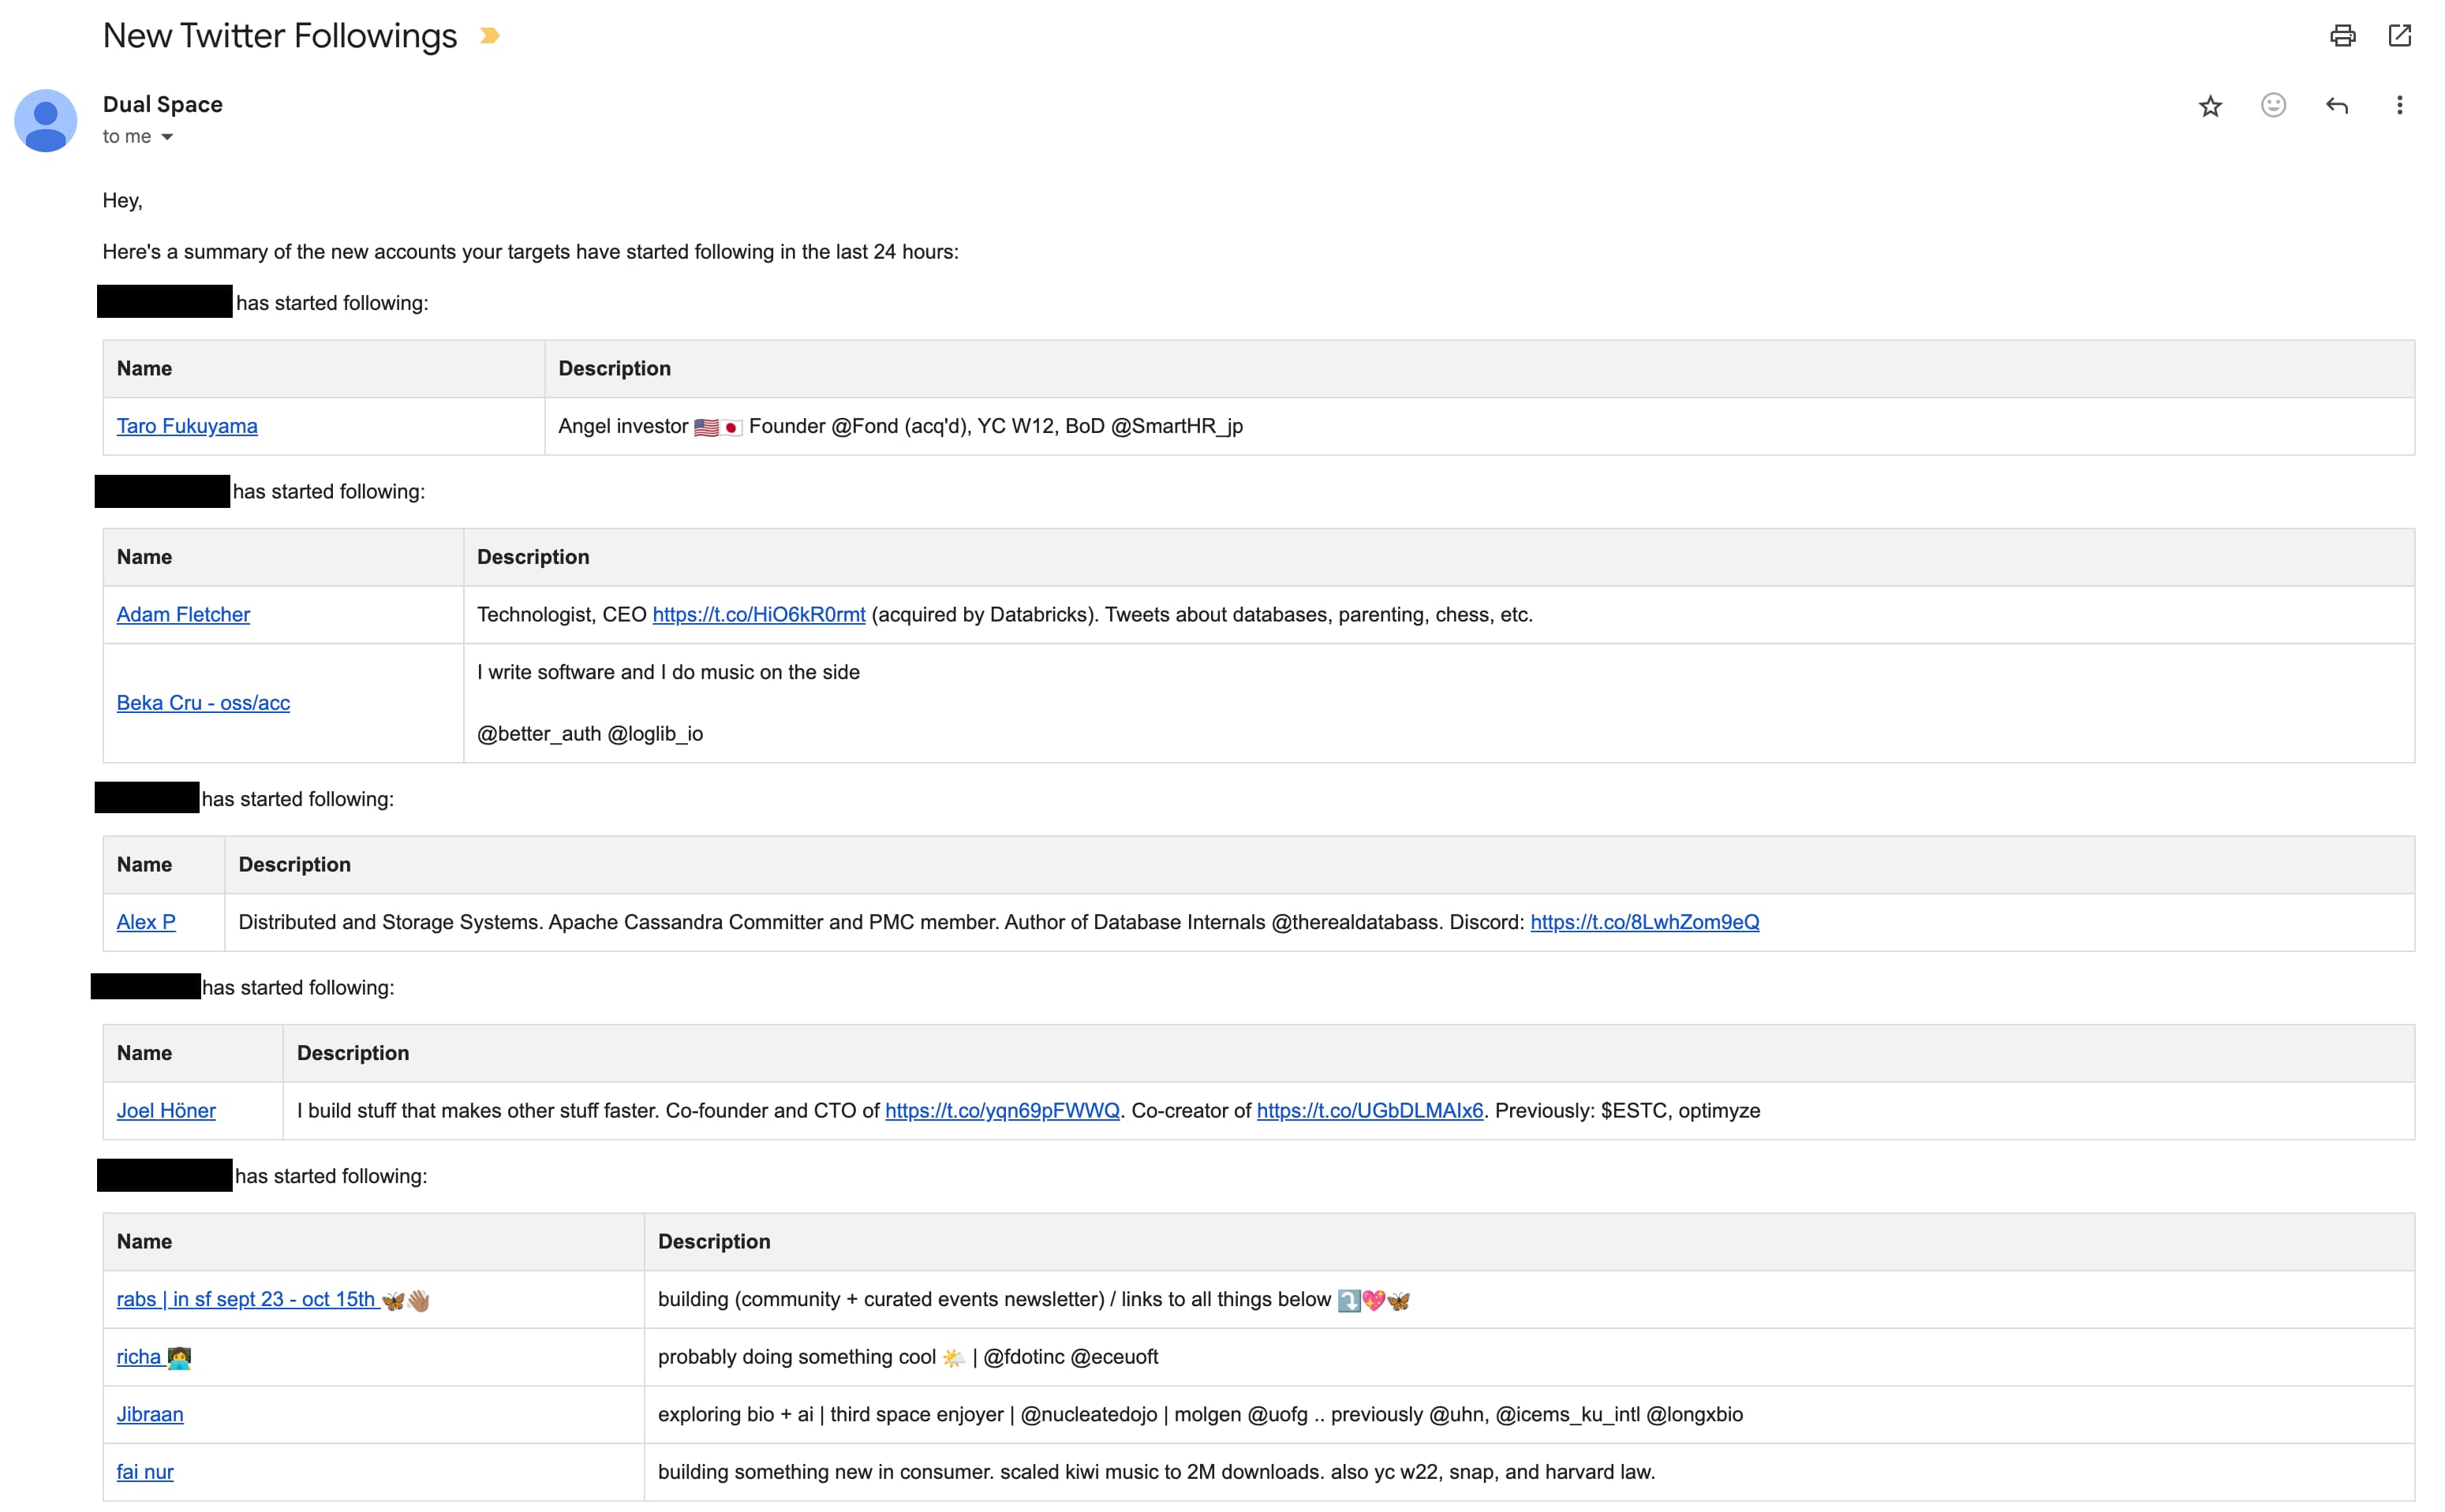2445x1512 pixels.
Task: Open the email in a new window
Action: (x=2399, y=36)
